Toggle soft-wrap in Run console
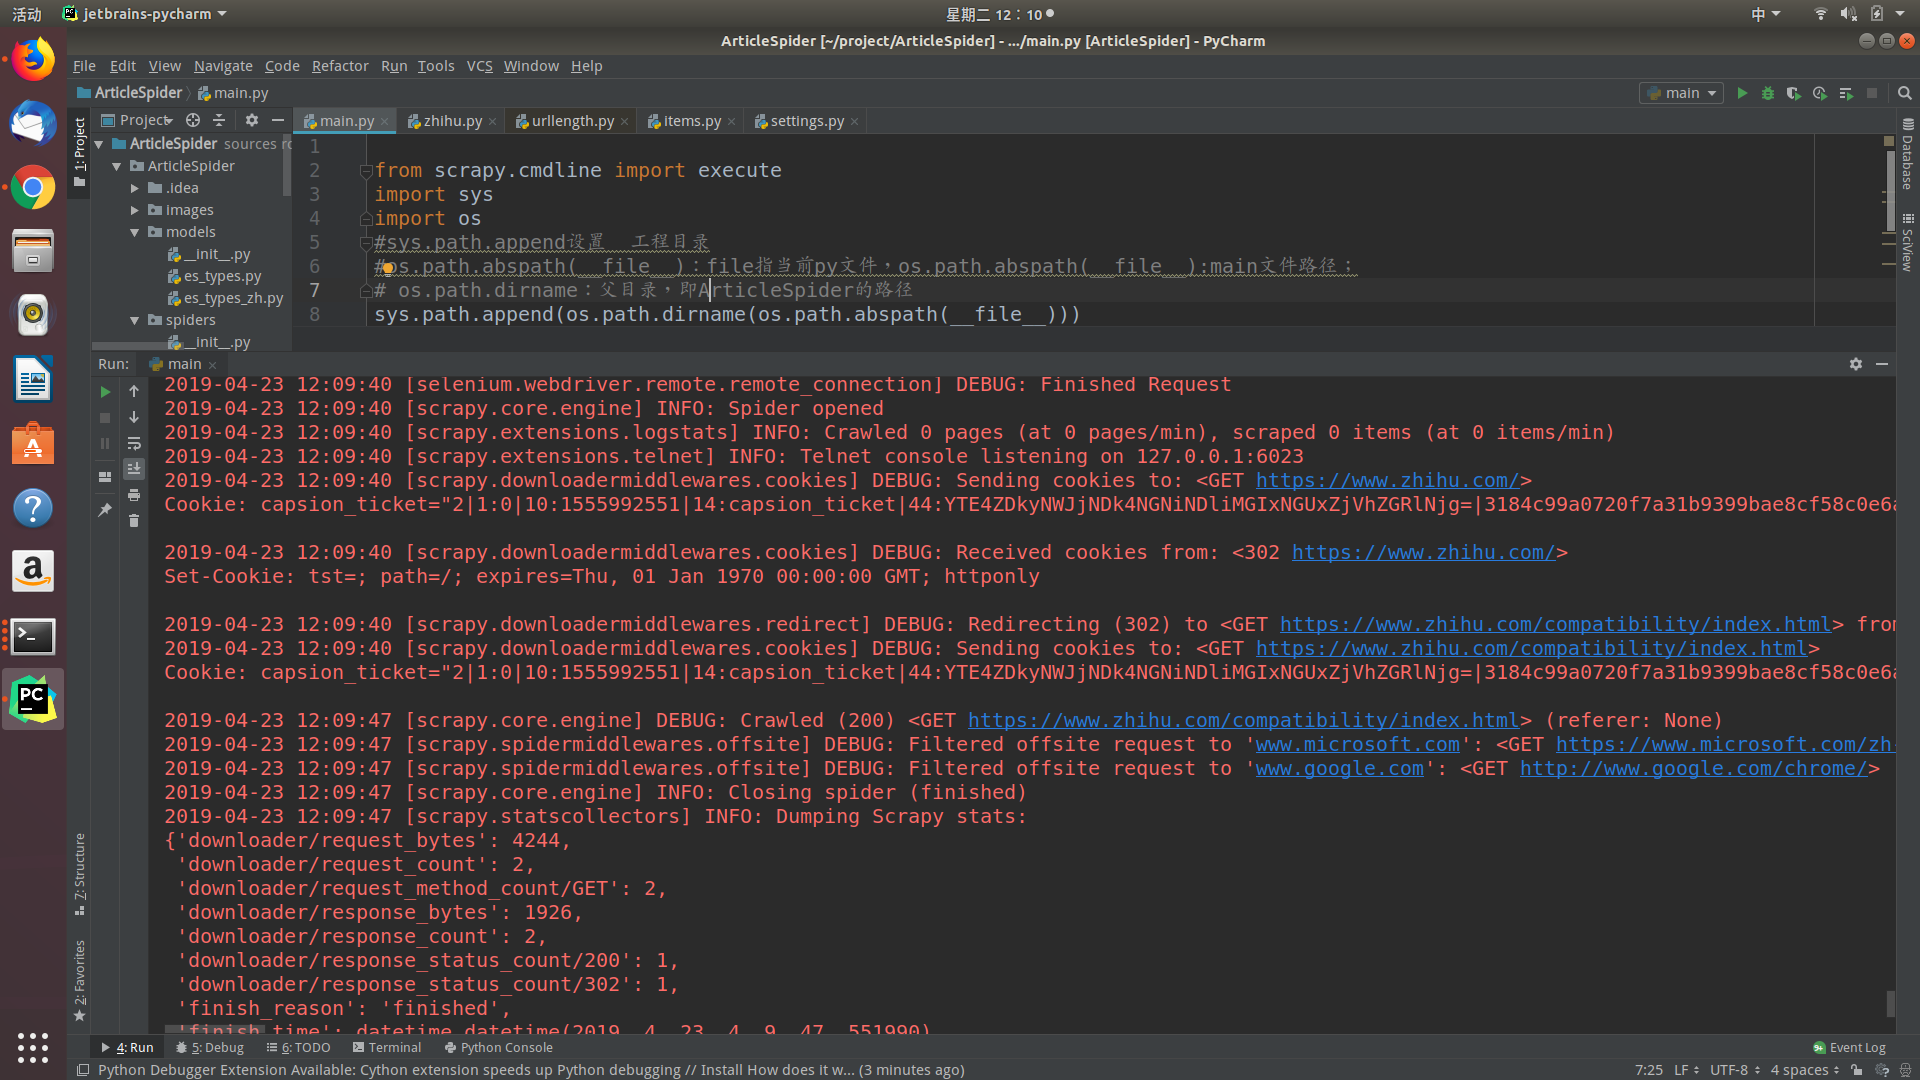 [134, 443]
